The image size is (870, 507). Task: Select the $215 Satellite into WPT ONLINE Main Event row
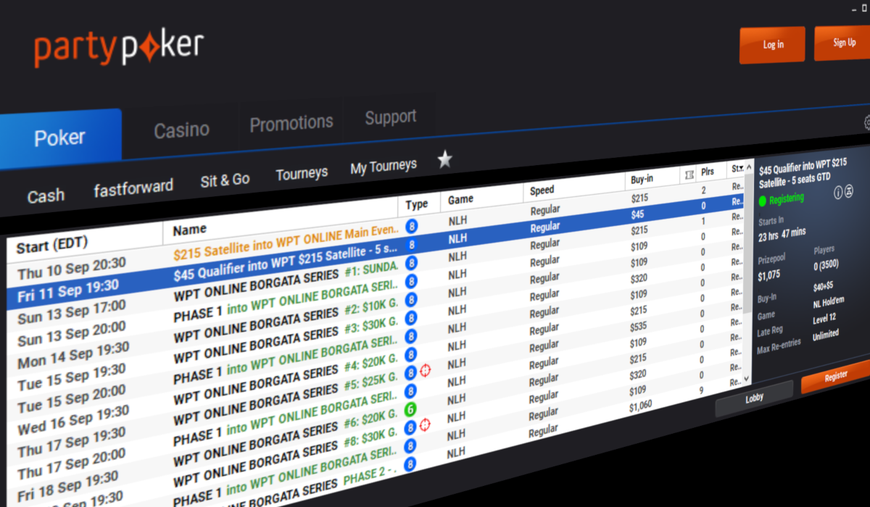(x=376, y=233)
